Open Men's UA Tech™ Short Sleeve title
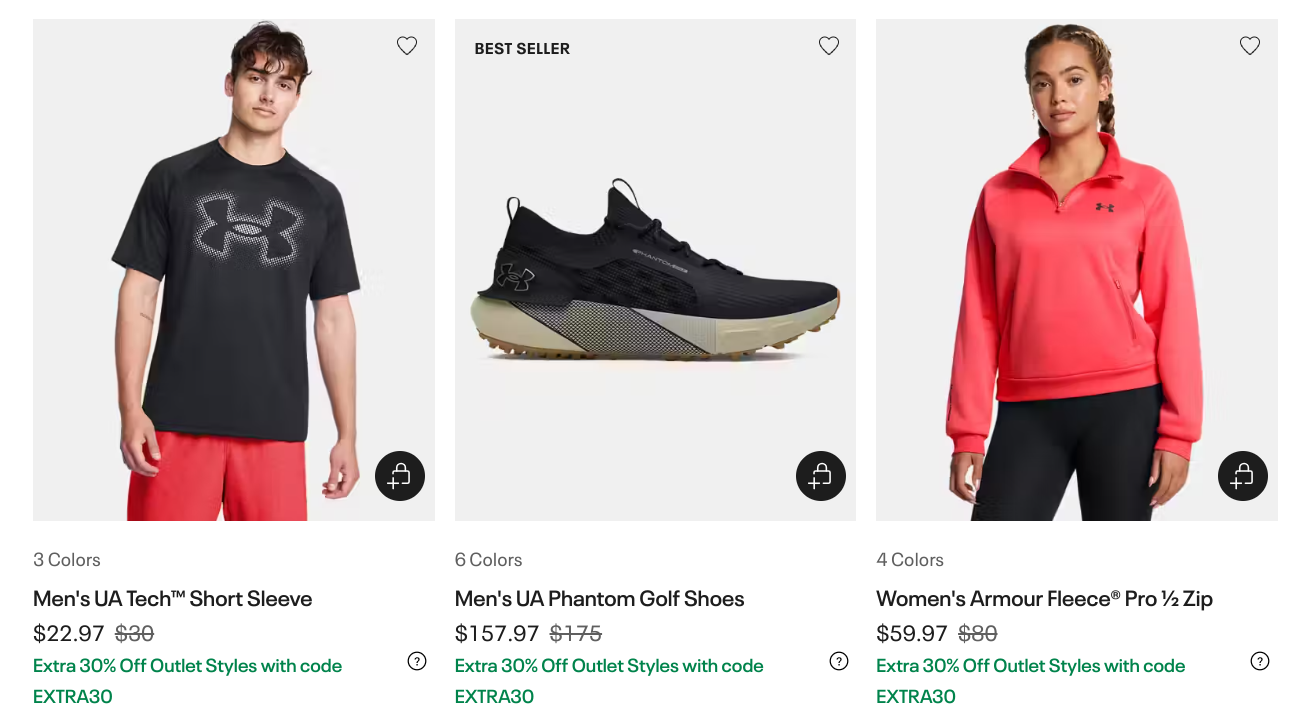Viewport: 1303px width, 715px height. click(173, 599)
